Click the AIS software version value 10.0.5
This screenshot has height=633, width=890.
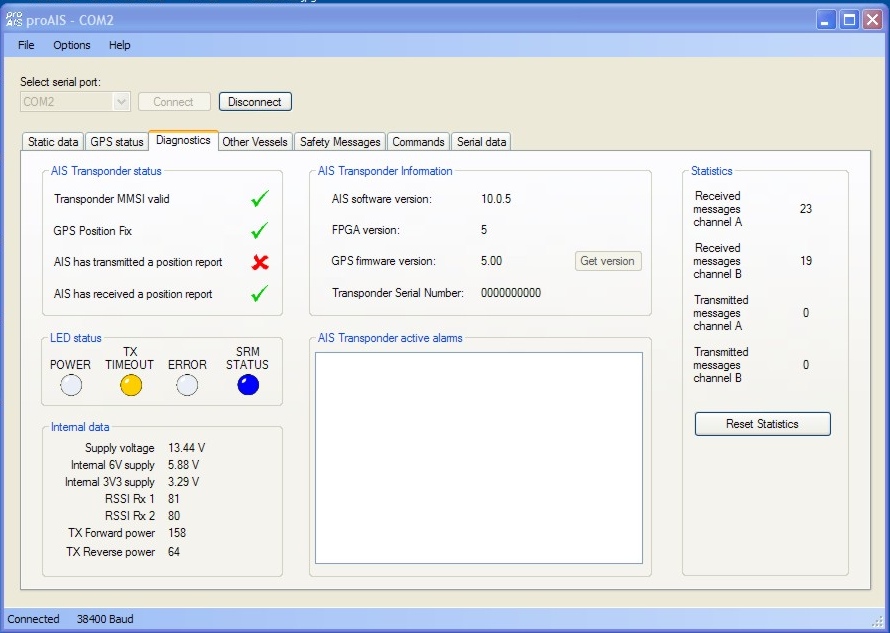tap(496, 199)
